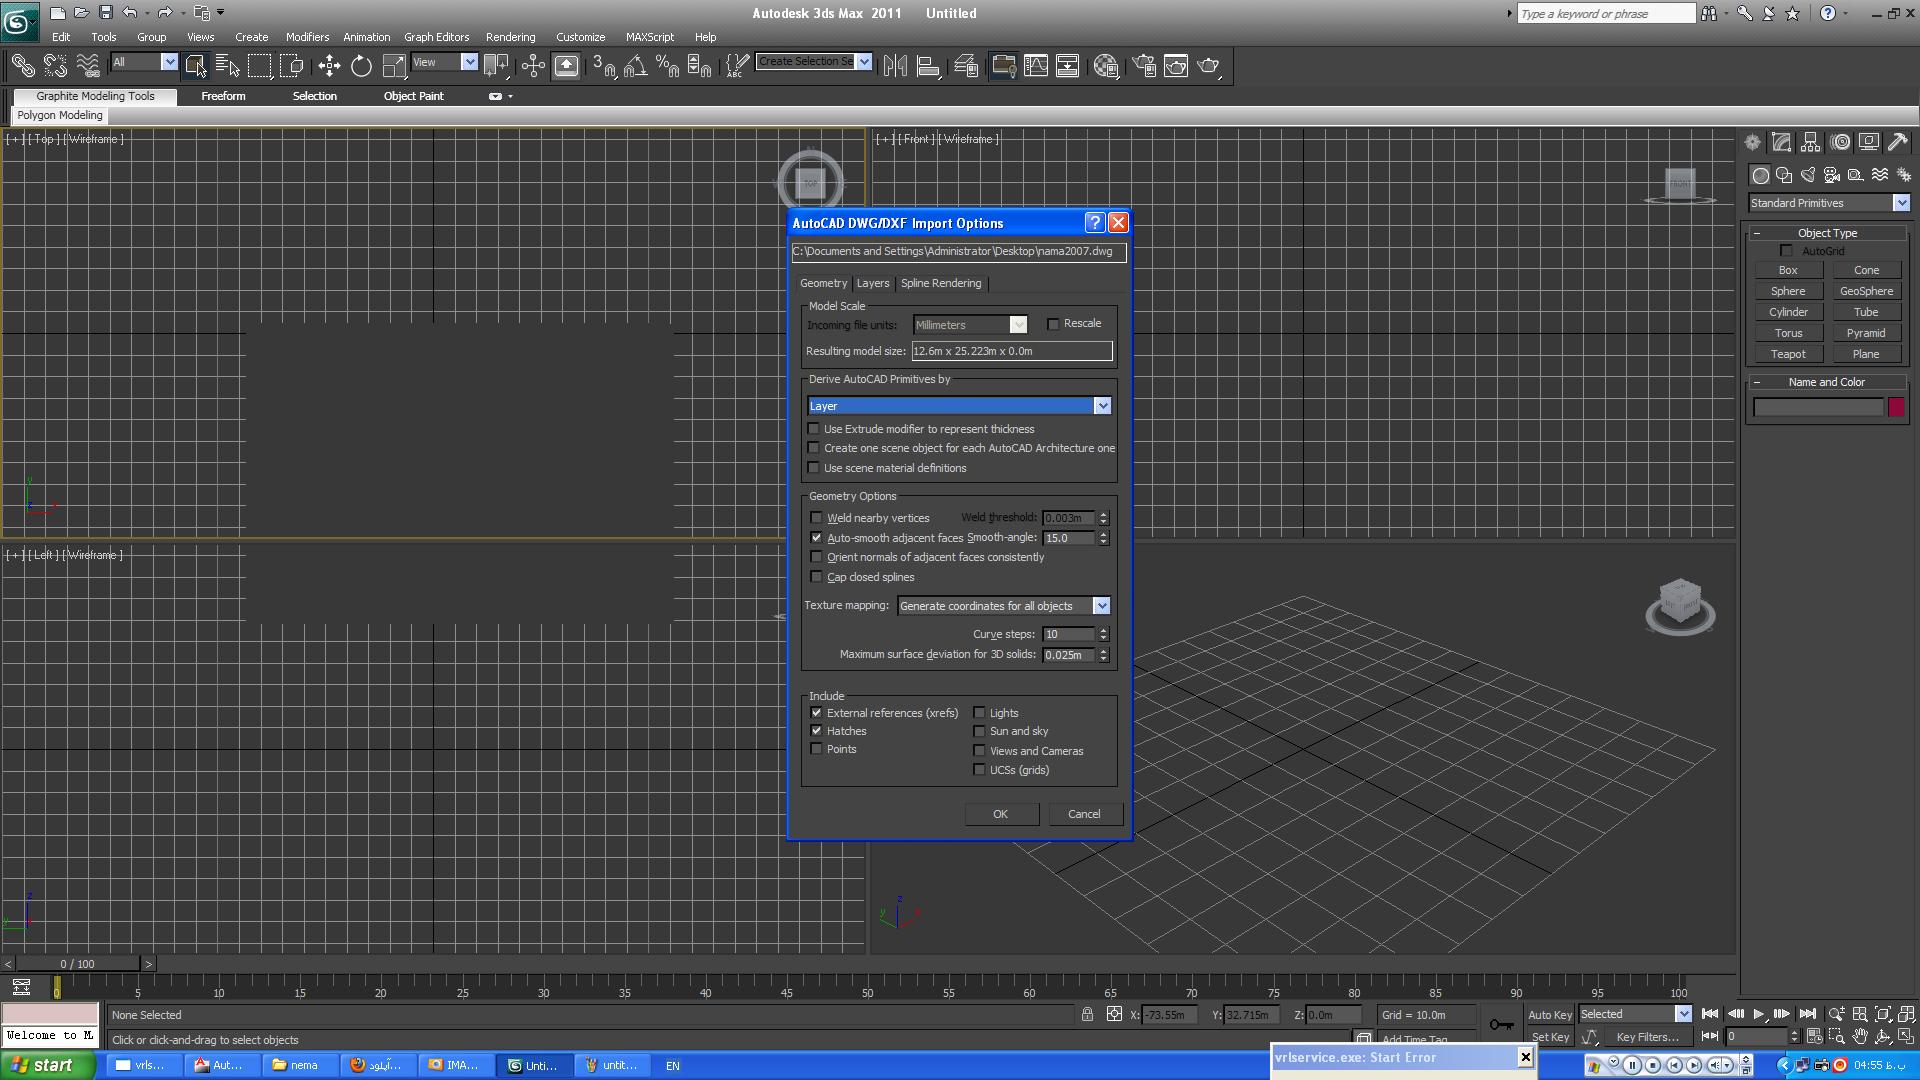Toggle the selection lock icon
Screen dimensions: 1920x1080
pyautogui.click(x=1087, y=1015)
